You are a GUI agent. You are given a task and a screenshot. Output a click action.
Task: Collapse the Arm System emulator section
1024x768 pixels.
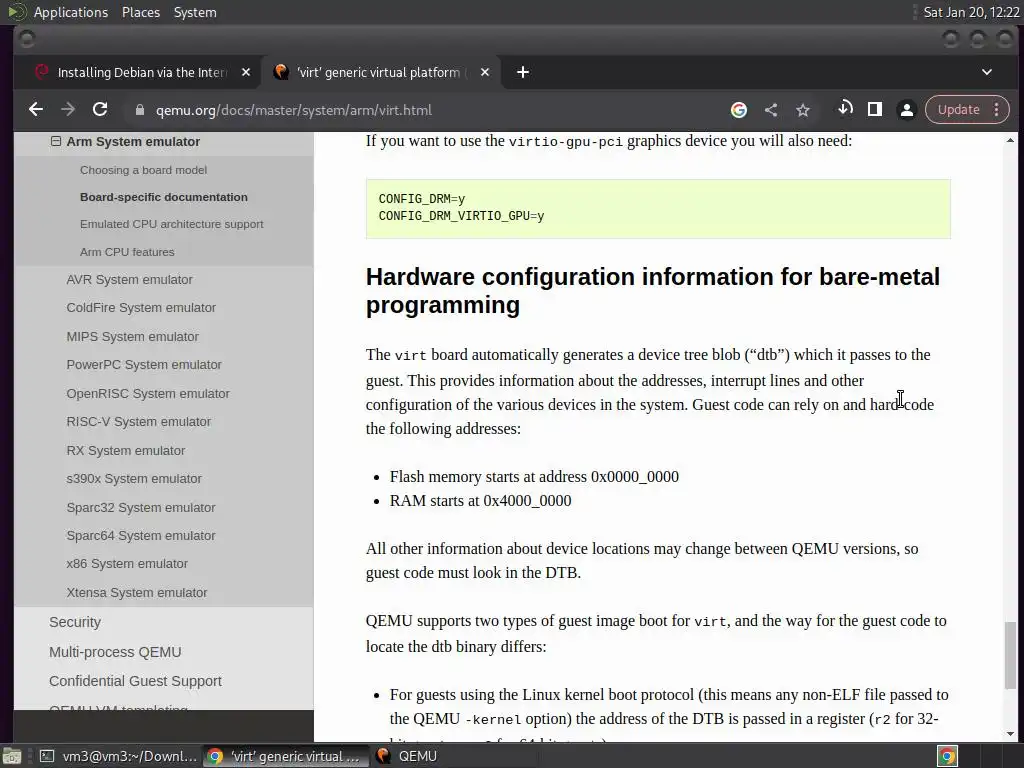point(56,141)
